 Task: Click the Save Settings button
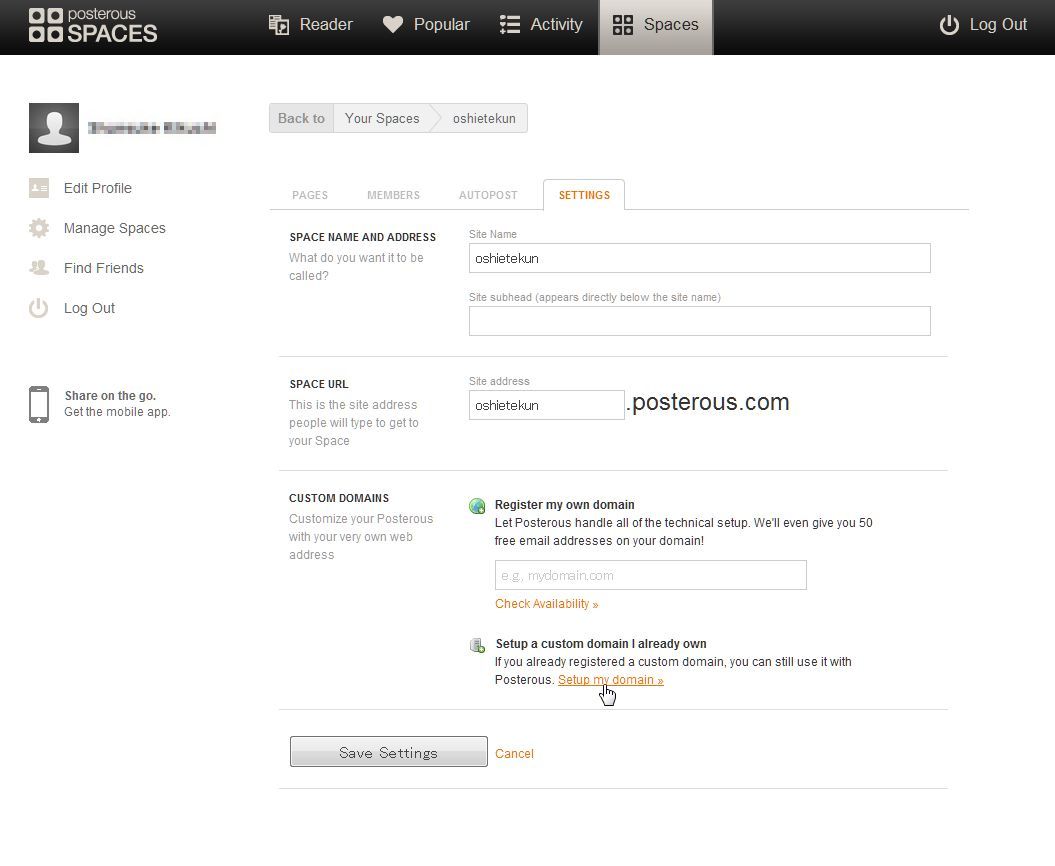click(x=389, y=752)
